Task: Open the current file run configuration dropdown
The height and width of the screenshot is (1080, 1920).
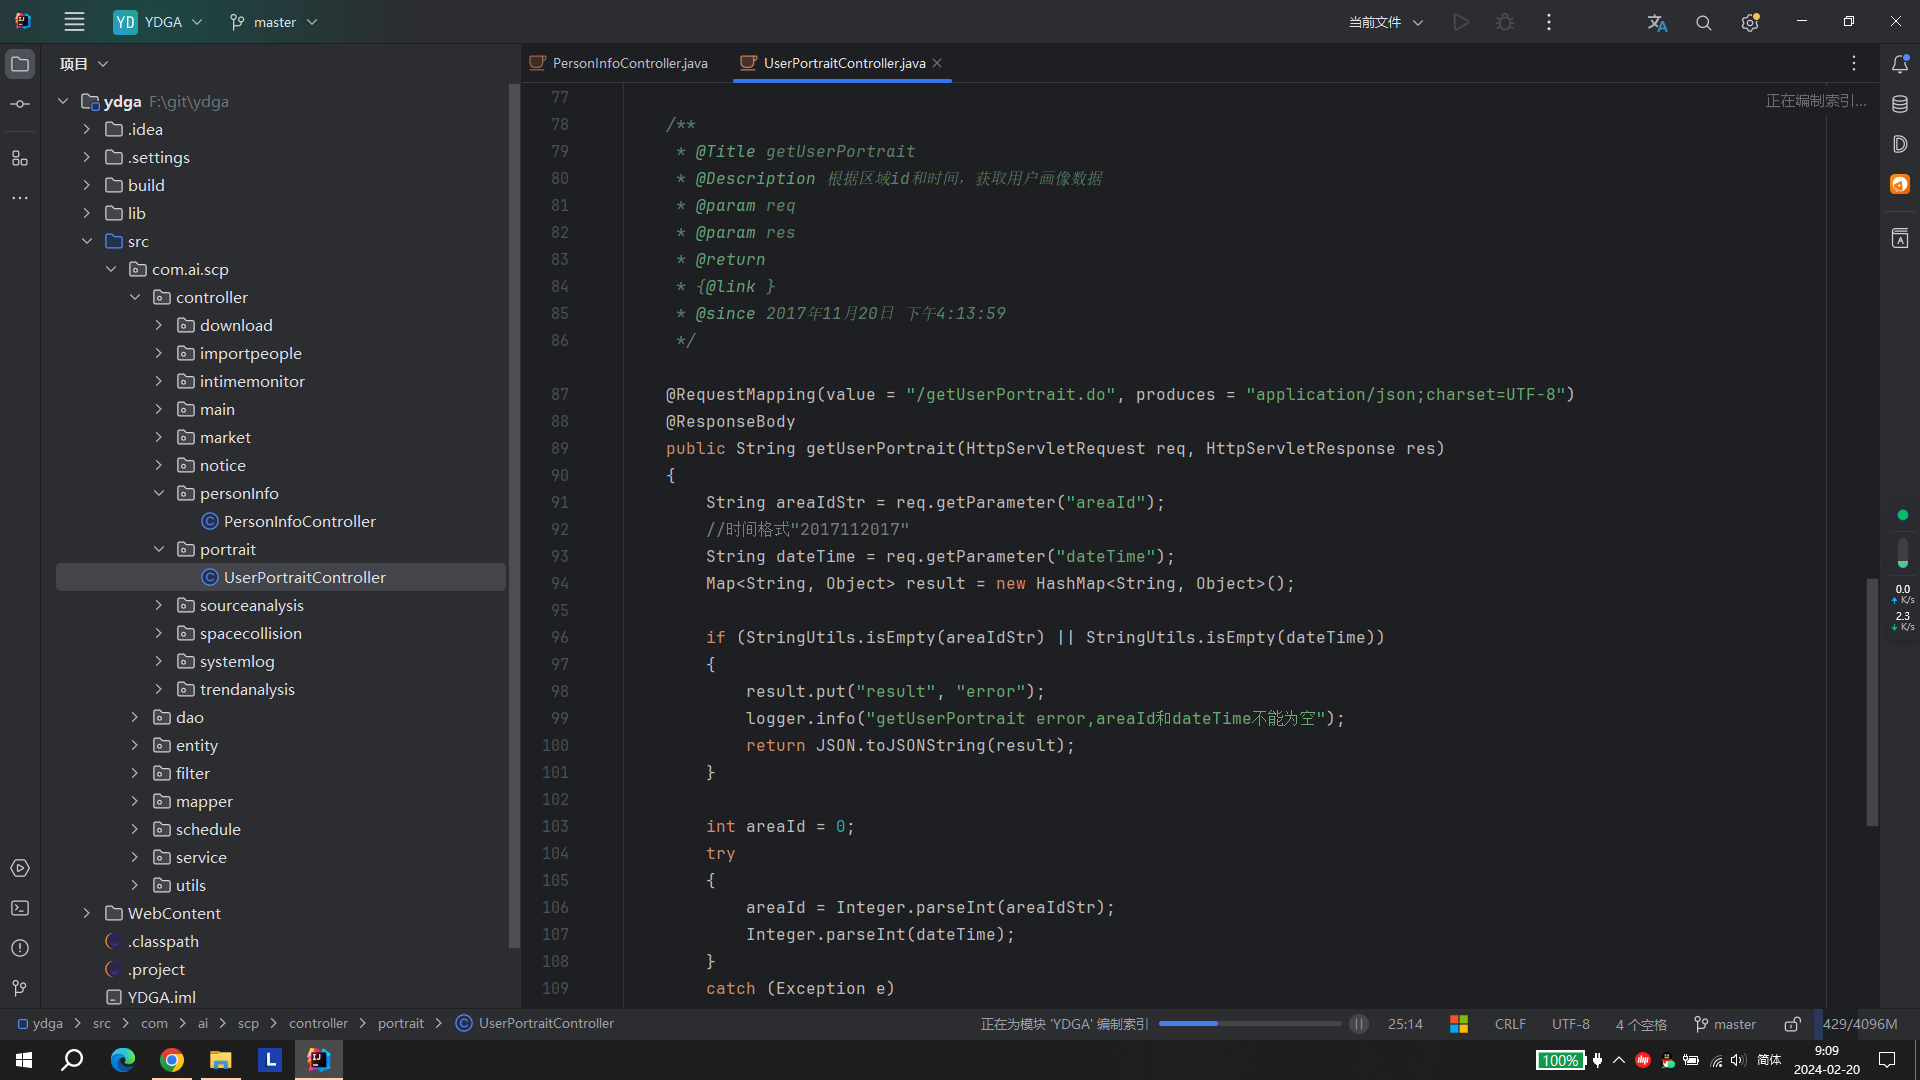Action: point(1385,22)
